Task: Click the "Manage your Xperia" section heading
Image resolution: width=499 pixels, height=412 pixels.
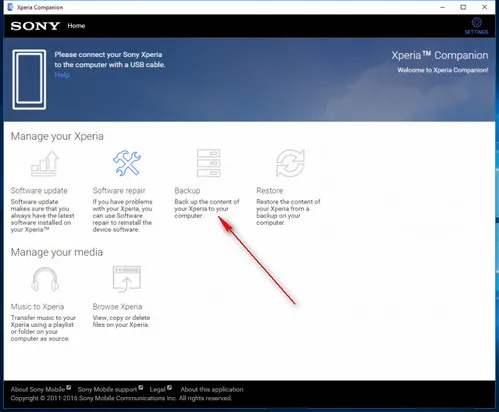Action: point(57,136)
